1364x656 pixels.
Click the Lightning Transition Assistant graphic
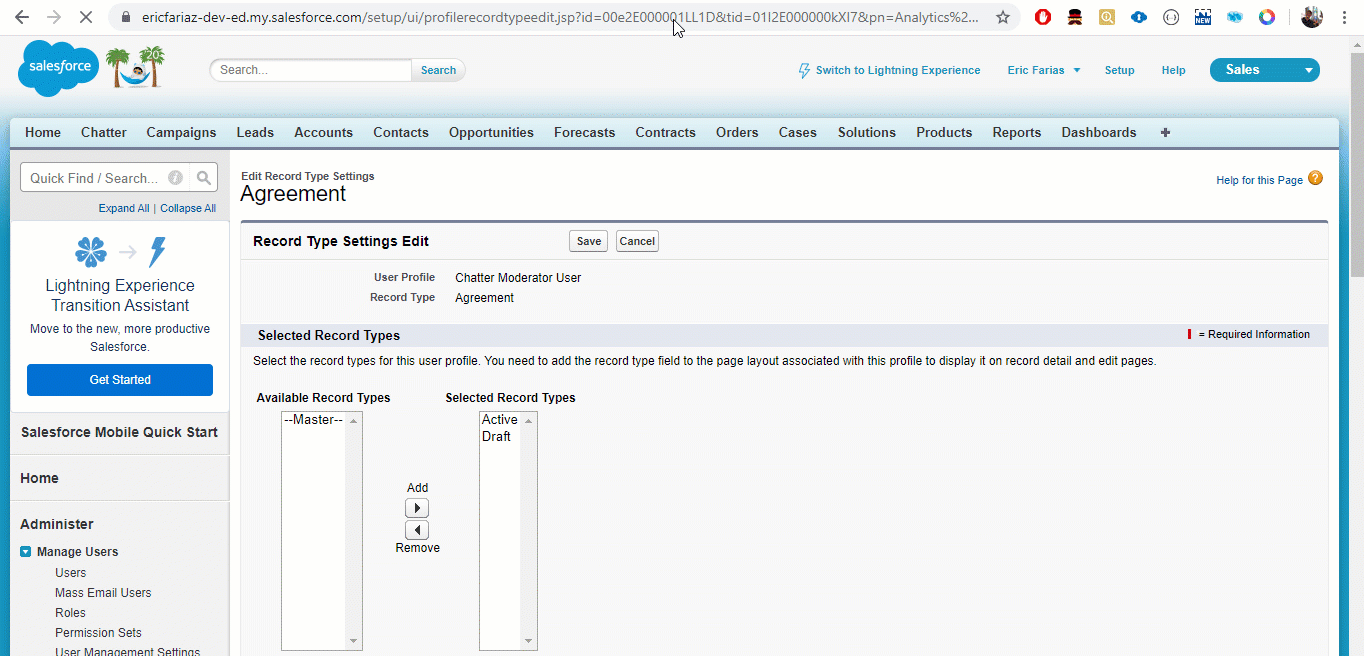click(120, 252)
